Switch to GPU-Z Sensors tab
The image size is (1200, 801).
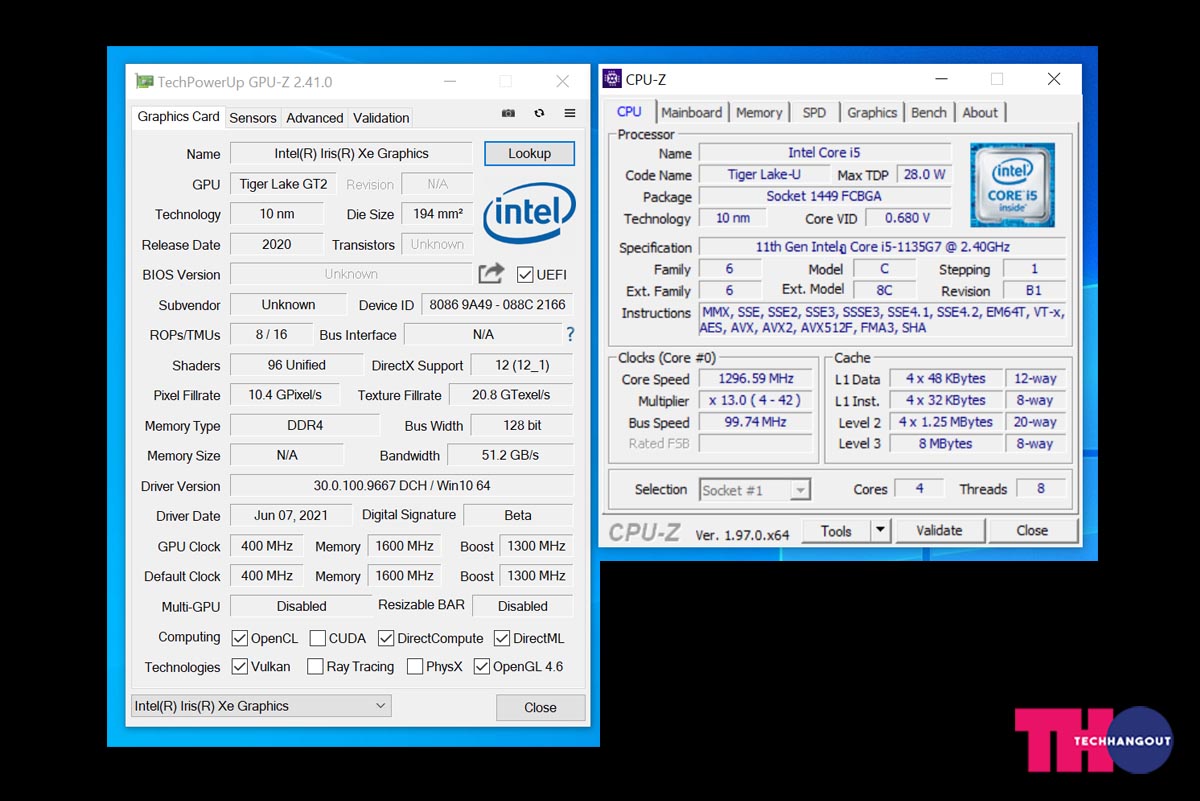[x=253, y=118]
